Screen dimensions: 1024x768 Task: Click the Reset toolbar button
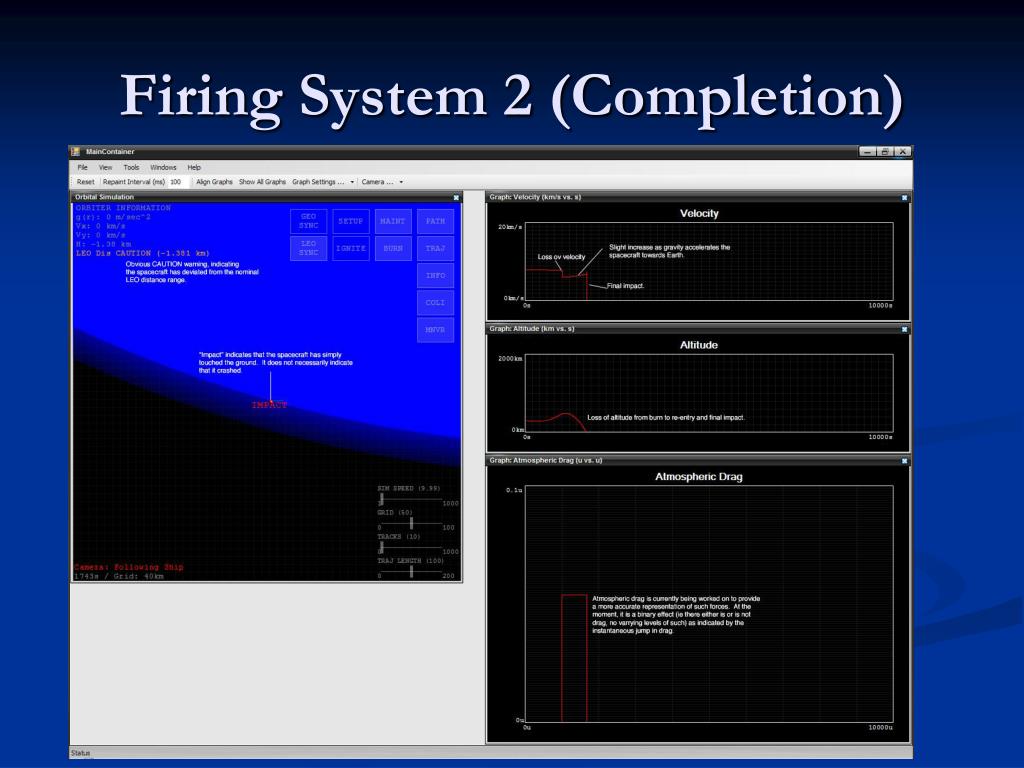tap(86, 182)
